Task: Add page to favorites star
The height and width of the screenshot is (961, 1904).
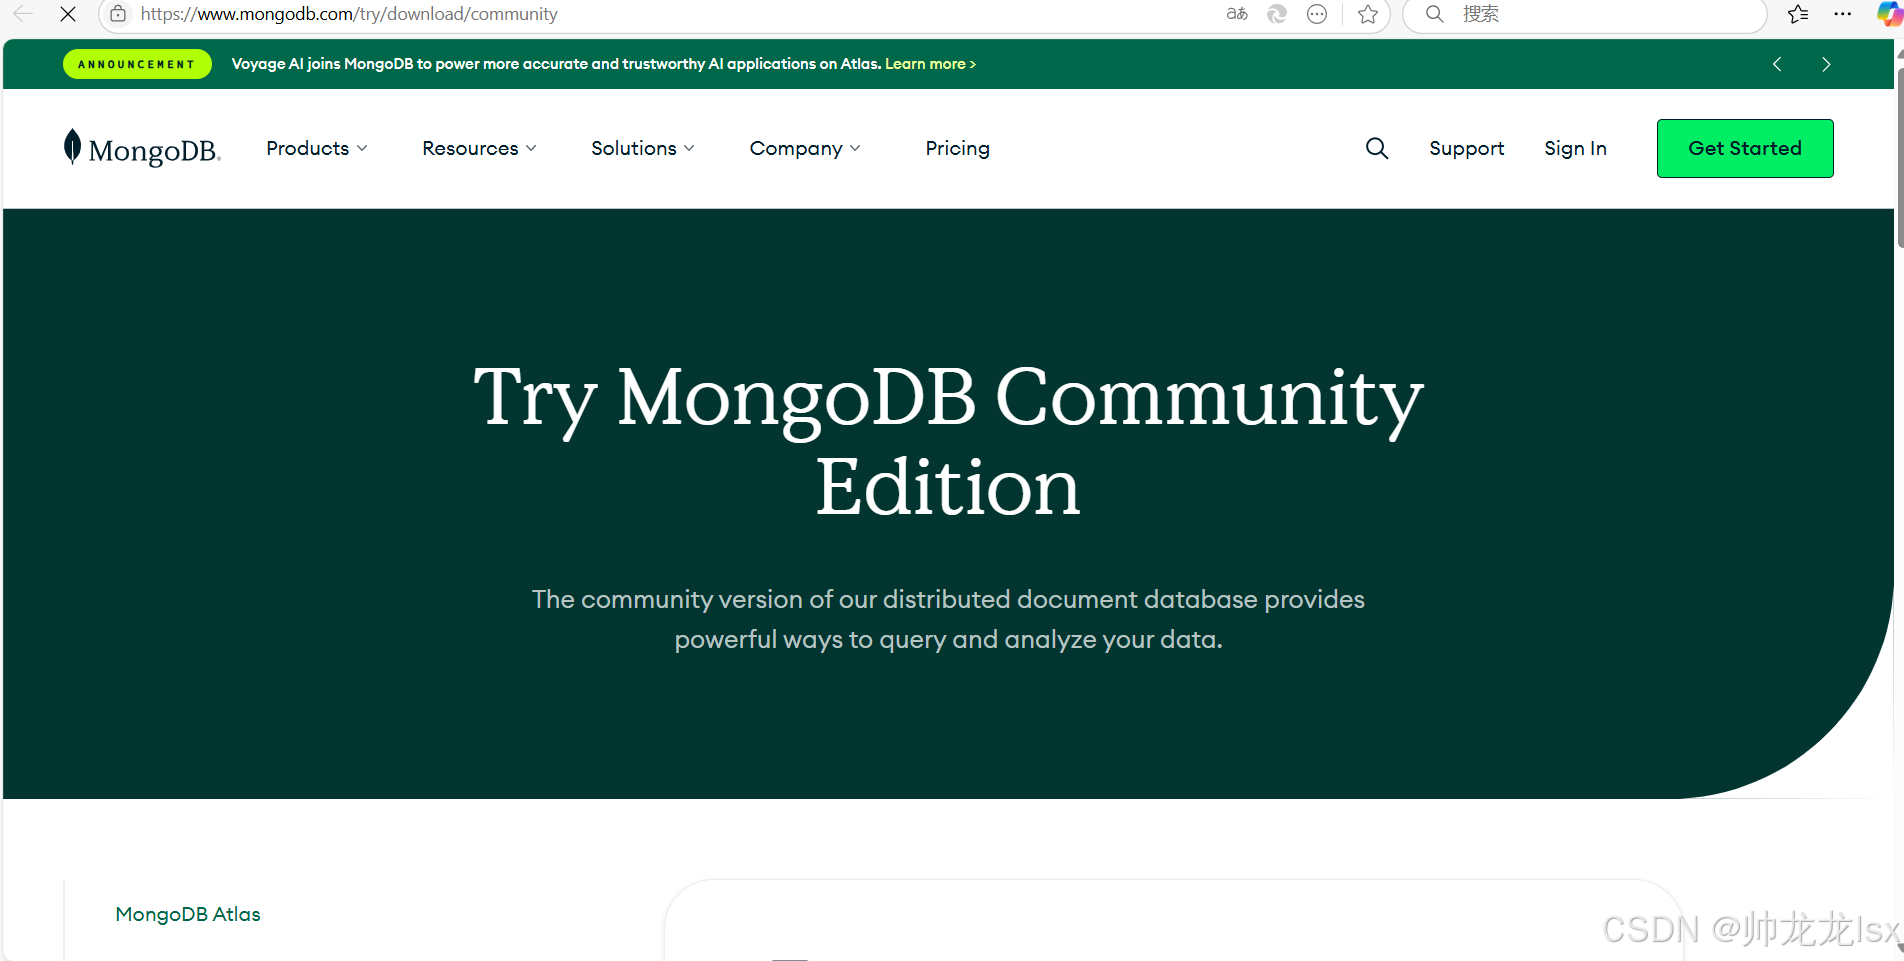Action: click(1368, 14)
